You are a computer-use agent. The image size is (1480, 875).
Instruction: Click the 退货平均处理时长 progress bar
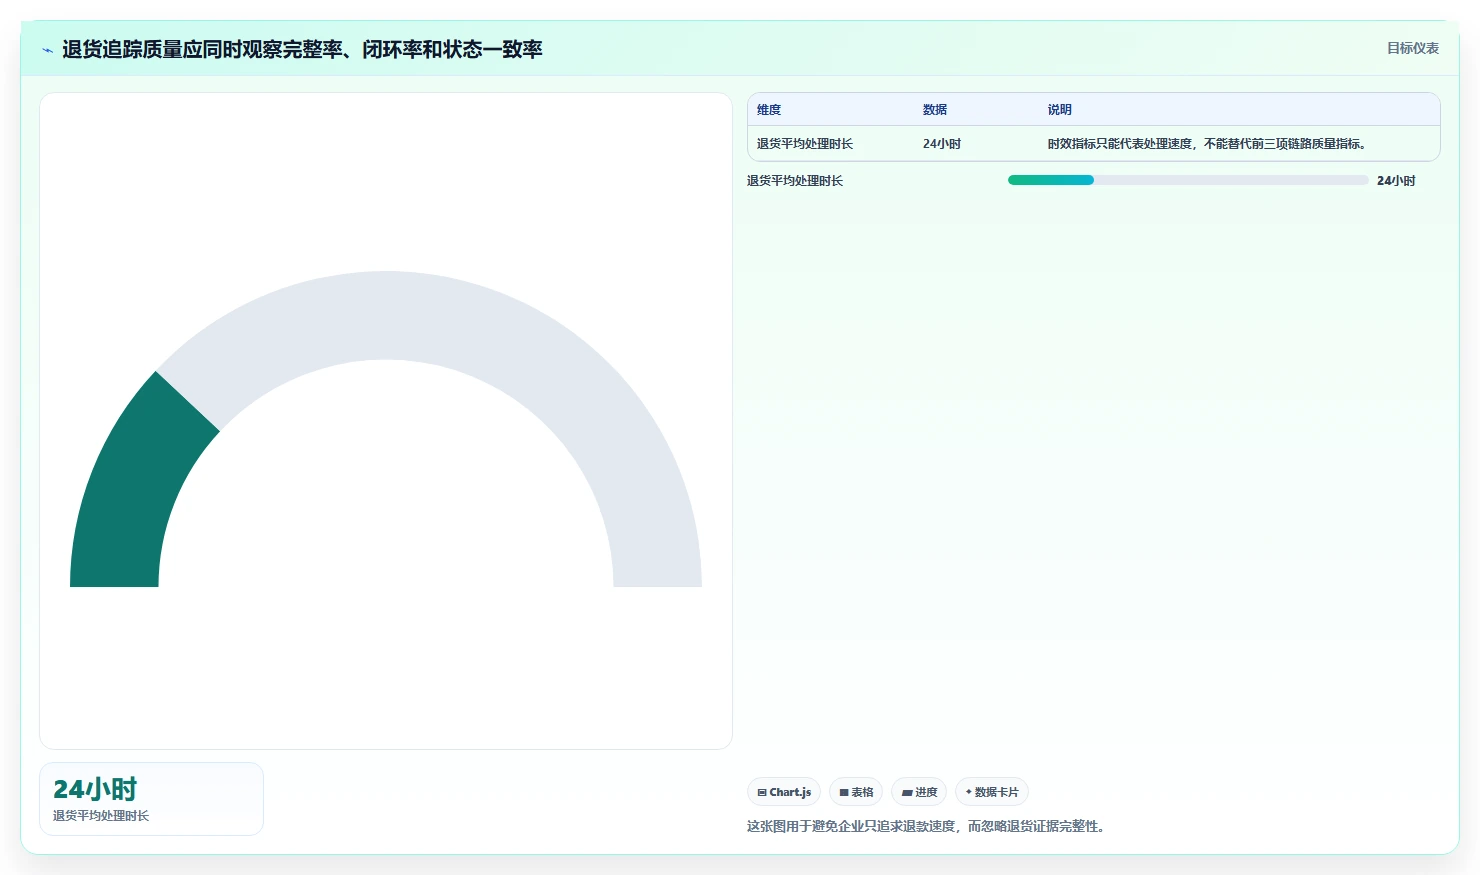[1188, 180]
